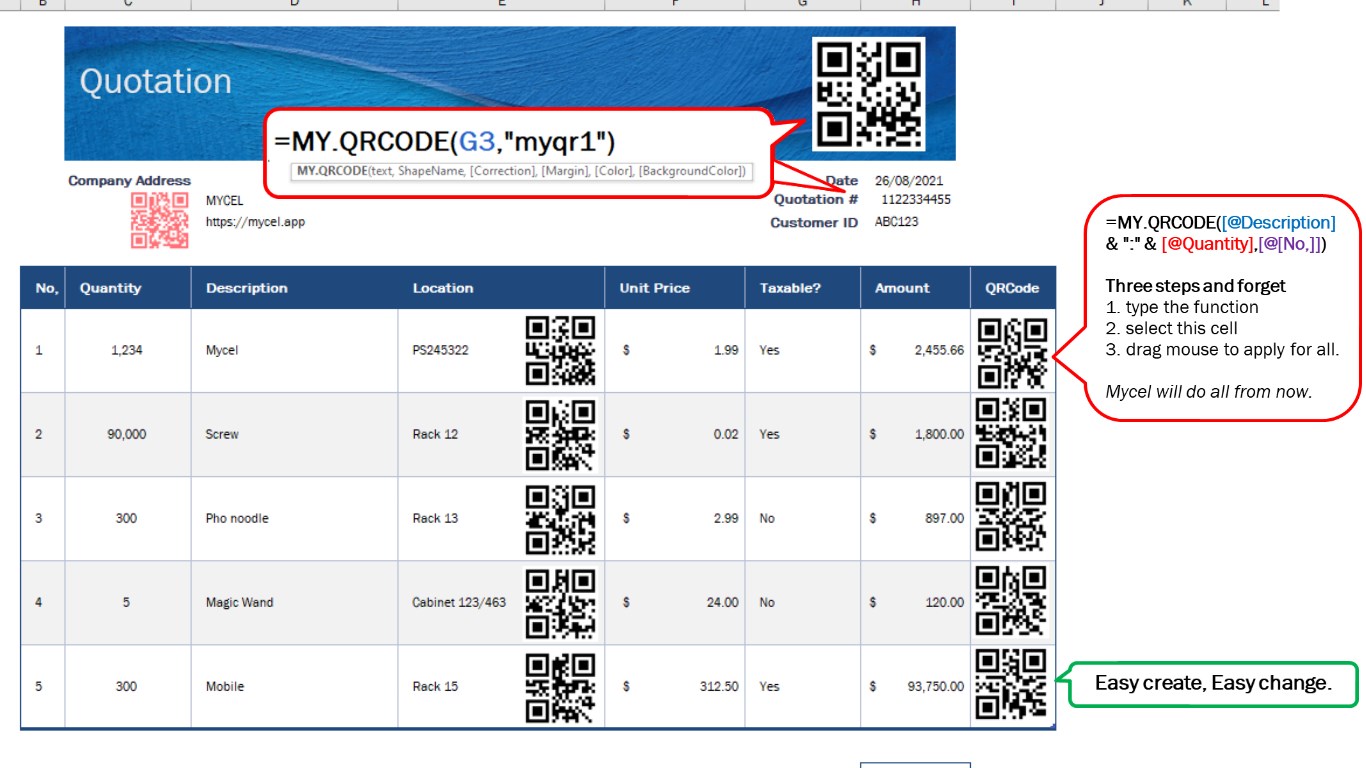Click the QRCode column header
This screenshot has height=768, width=1366.
pyautogui.click(x=1013, y=288)
